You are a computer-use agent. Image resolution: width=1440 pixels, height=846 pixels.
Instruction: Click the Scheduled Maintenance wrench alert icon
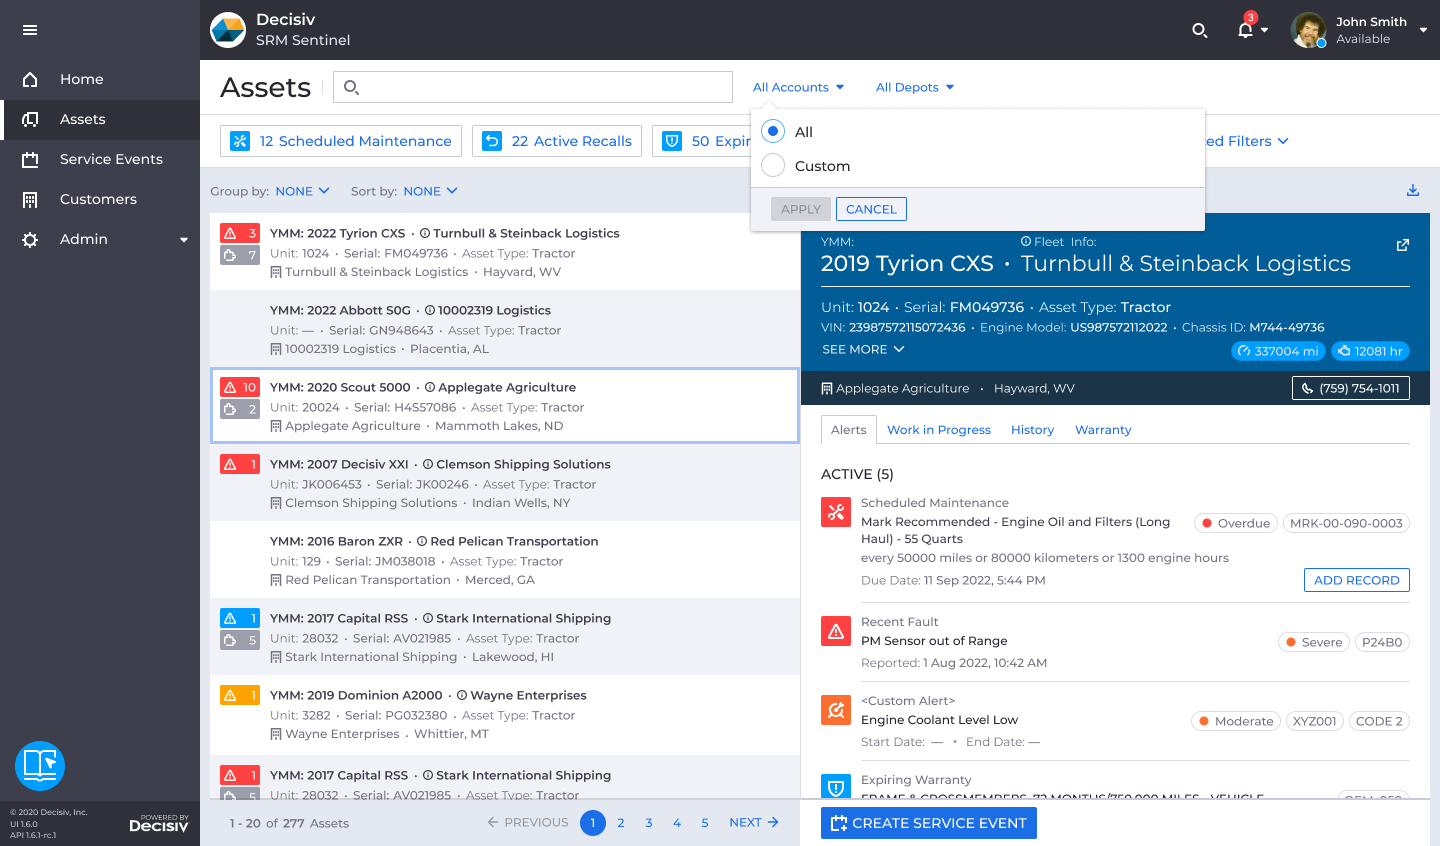(x=836, y=513)
